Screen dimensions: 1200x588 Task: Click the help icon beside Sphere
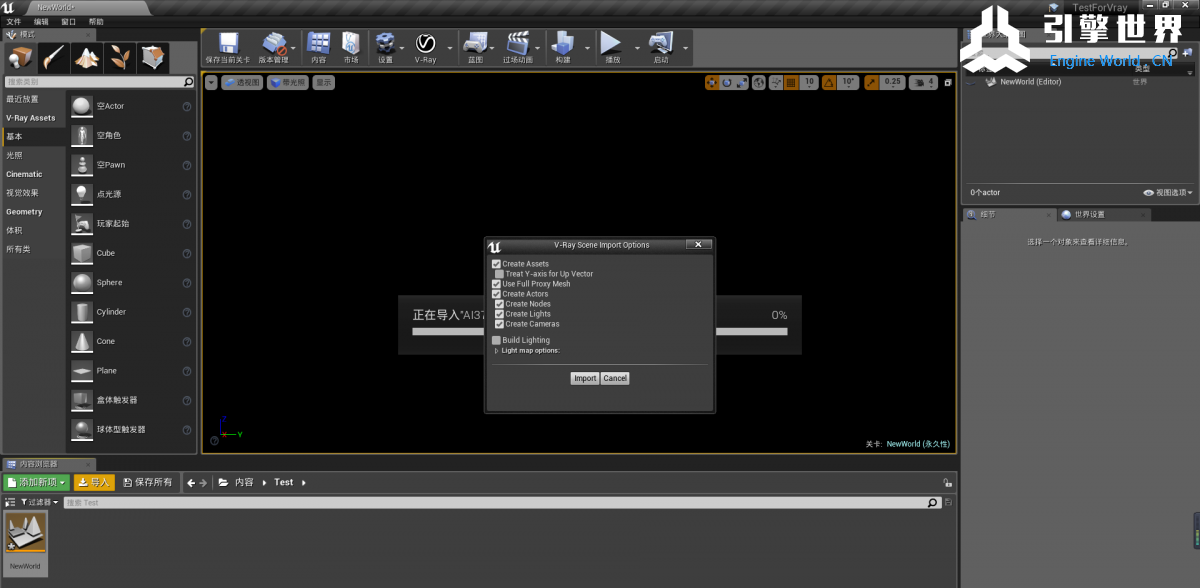(187, 283)
